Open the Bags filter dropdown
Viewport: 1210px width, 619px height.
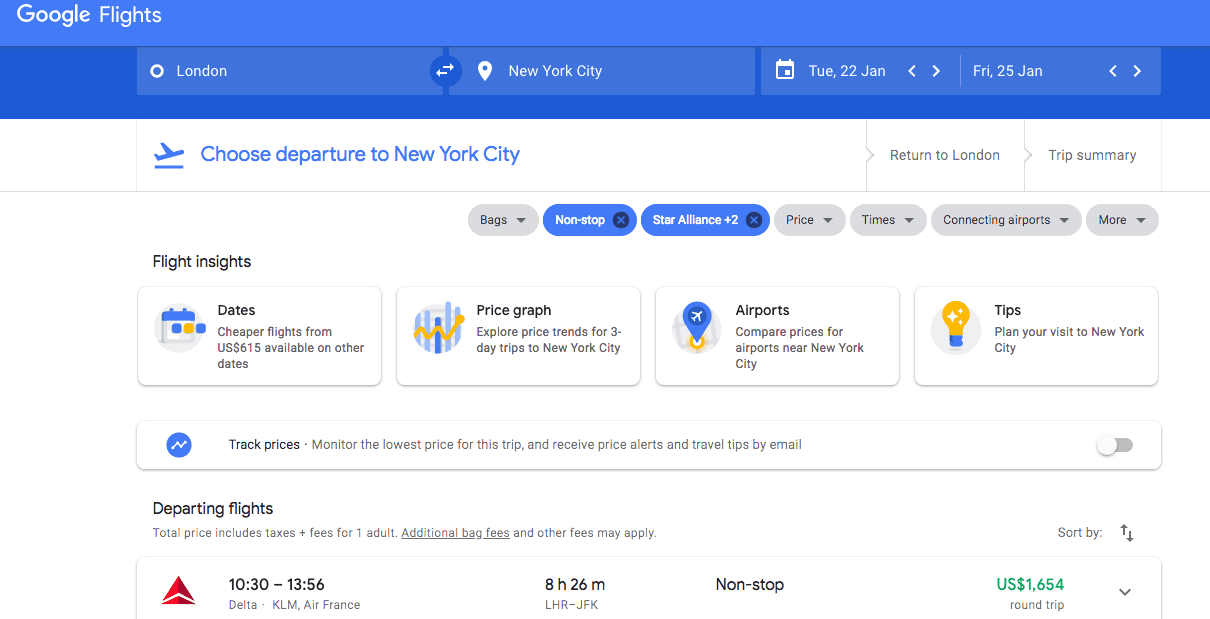503,220
